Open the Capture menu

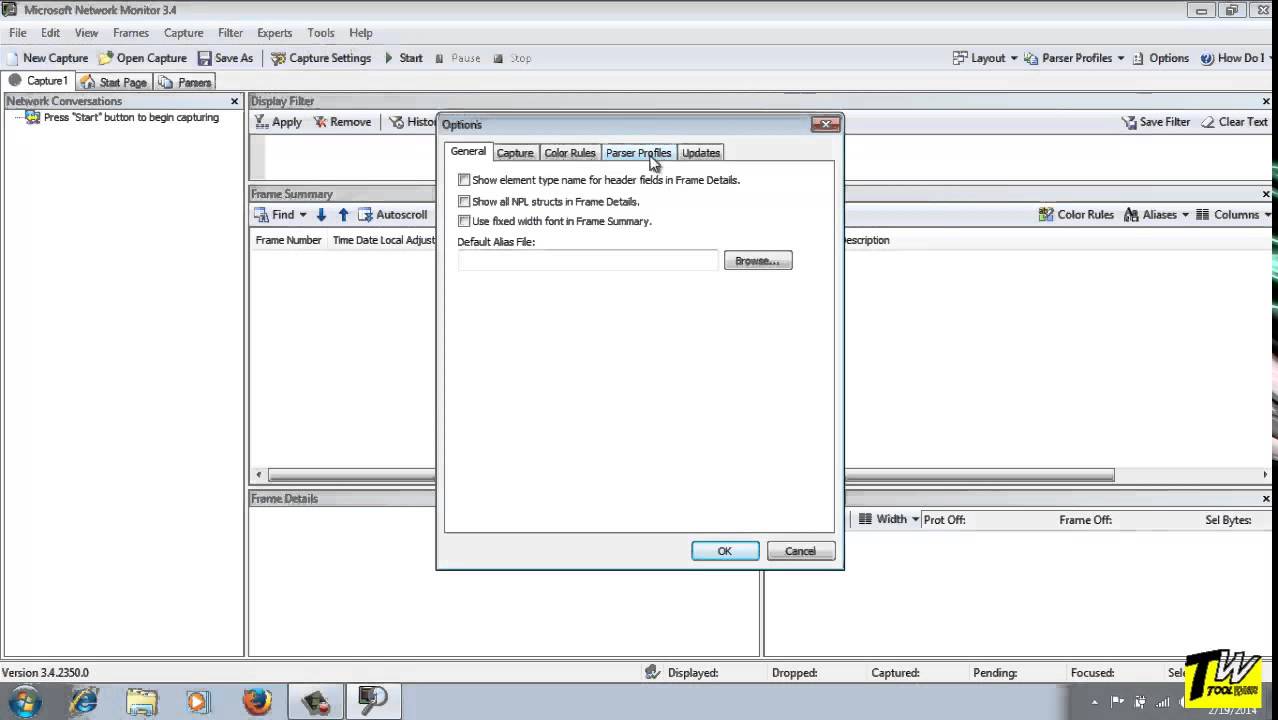click(183, 33)
